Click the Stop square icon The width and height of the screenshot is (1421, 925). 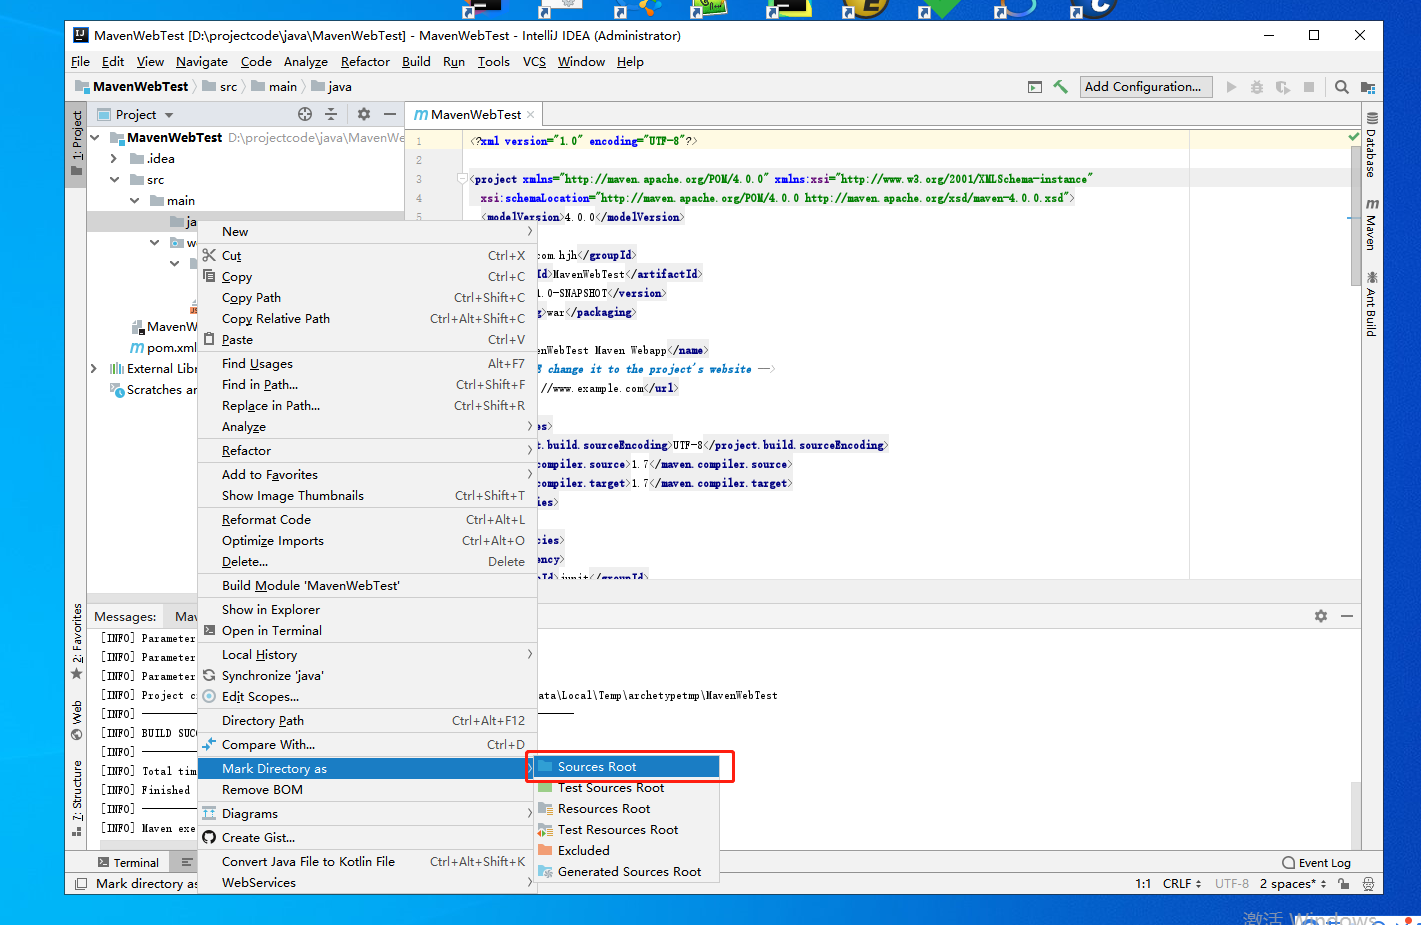(x=1309, y=87)
